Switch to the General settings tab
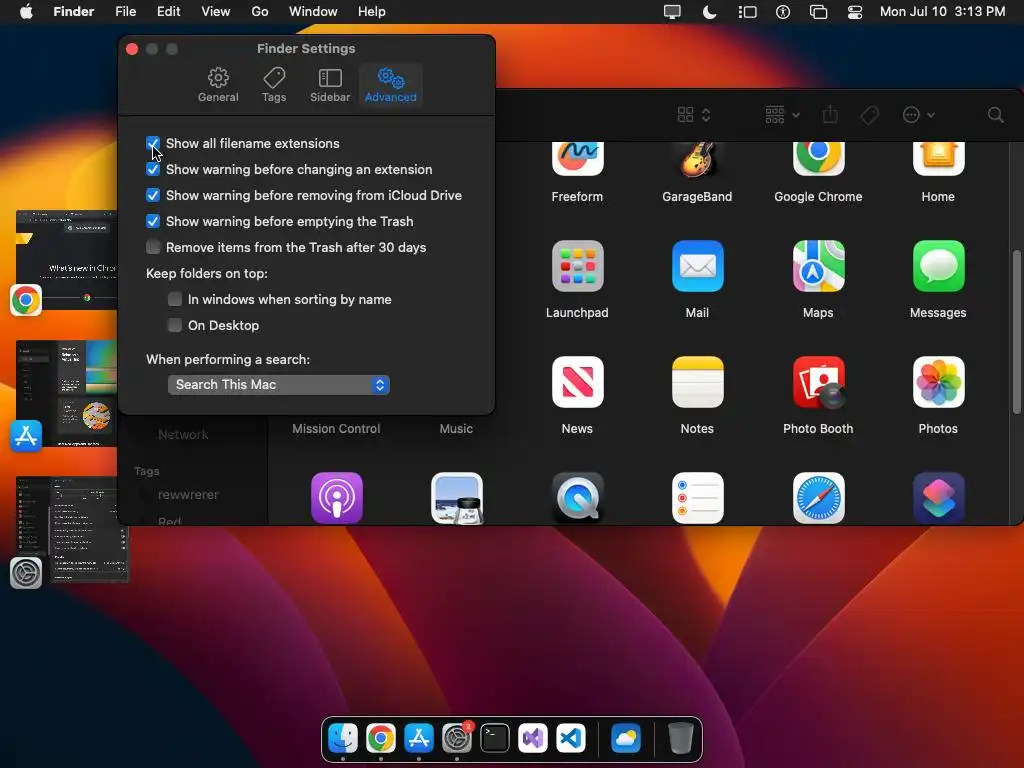 tap(218, 85)
